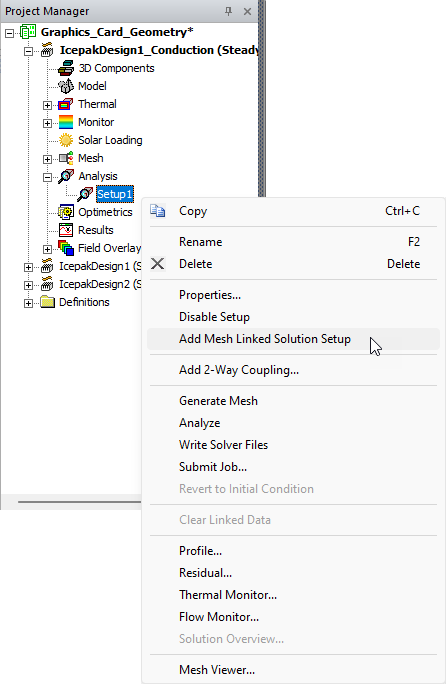Select Add Mesh Linked Solution Setup
The image size is (446, 684).
[293, 339]
